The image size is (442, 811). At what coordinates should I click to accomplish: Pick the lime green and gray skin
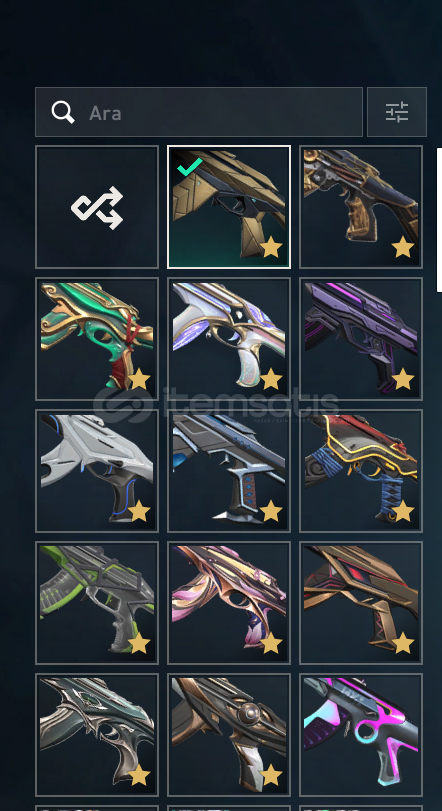click(x=97, y=603)
